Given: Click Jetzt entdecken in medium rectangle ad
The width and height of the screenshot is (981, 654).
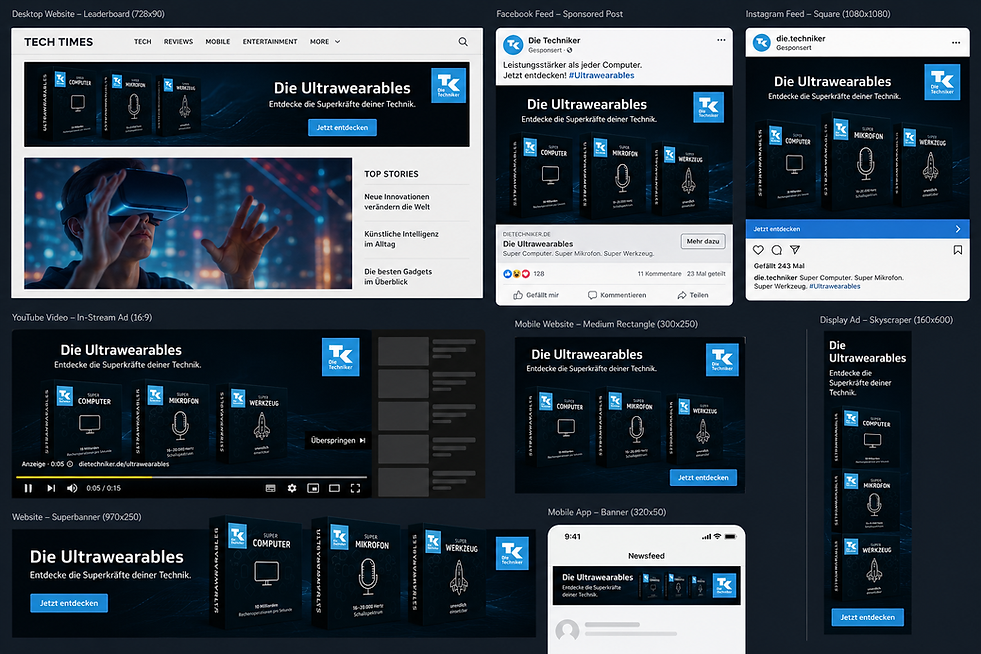Looking at the screenshot, I should pyautogui.click(x=703, y=478).
